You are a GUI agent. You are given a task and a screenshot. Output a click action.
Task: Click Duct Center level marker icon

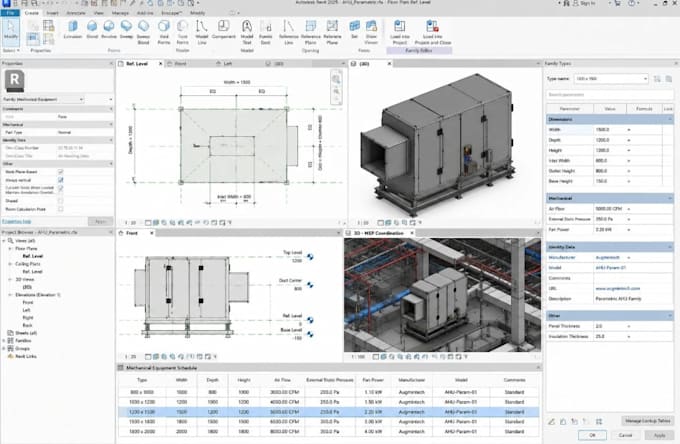tap(311, 285)
